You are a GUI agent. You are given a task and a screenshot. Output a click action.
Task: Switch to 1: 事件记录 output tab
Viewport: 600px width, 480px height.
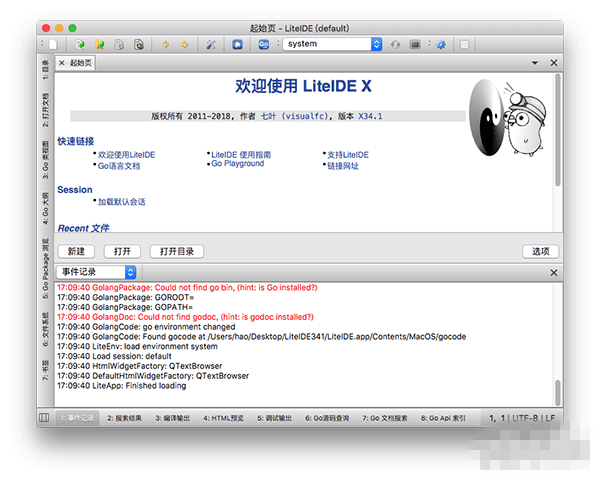point(77,418)
